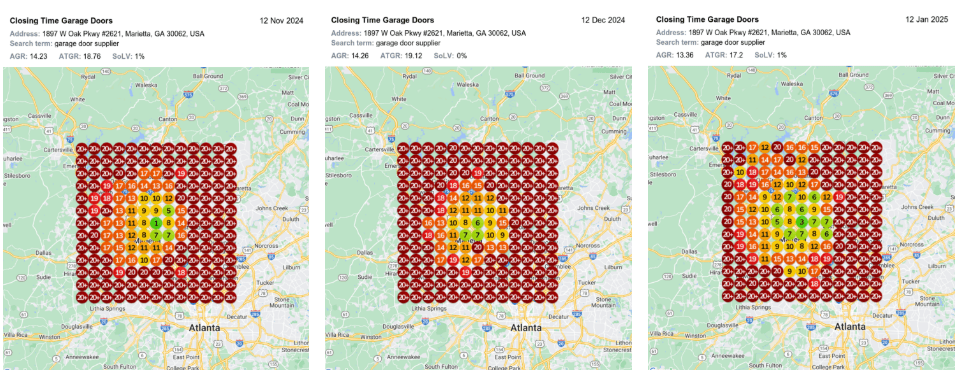This screenshot has width=959, height=374.
Task: Click the AGR value 14.26
Action: (360, 55)
